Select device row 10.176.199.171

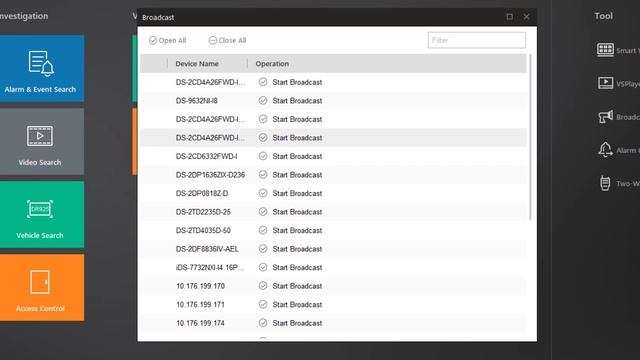tap(333, 304)
